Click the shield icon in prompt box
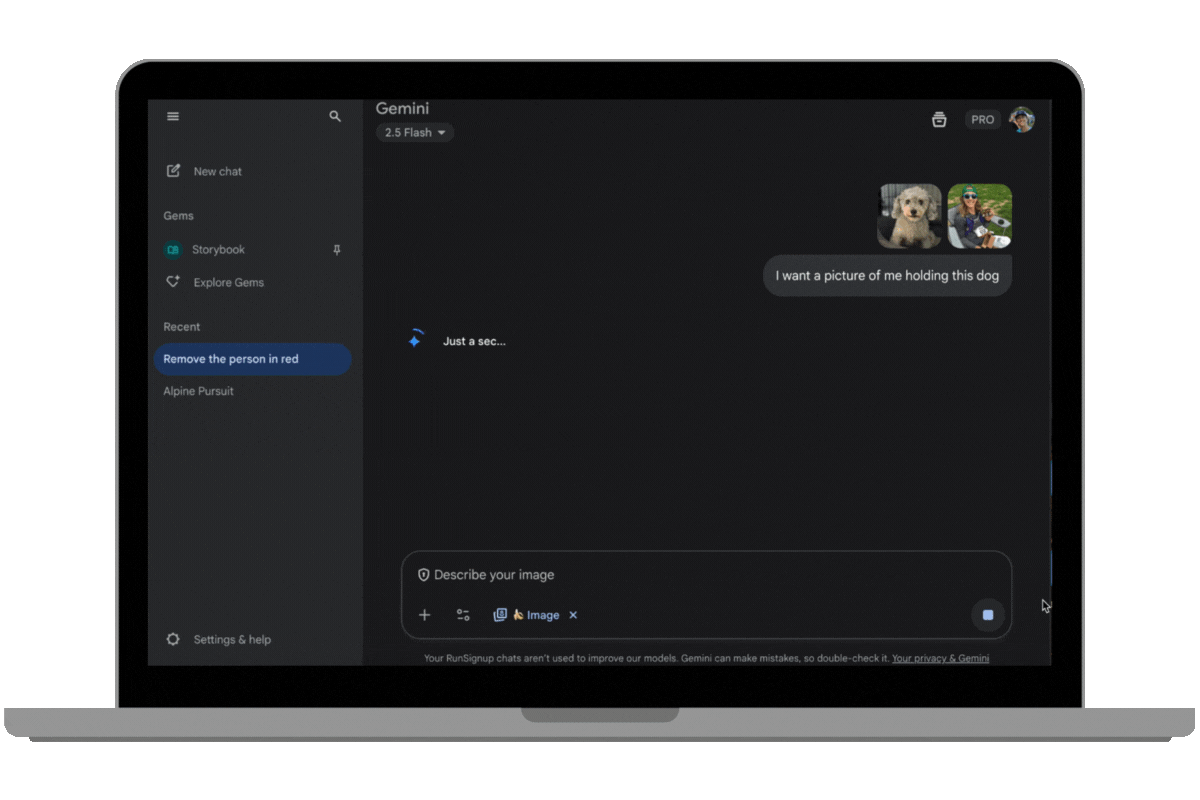The image size is (1200, 800). click(x=423, y=575)
